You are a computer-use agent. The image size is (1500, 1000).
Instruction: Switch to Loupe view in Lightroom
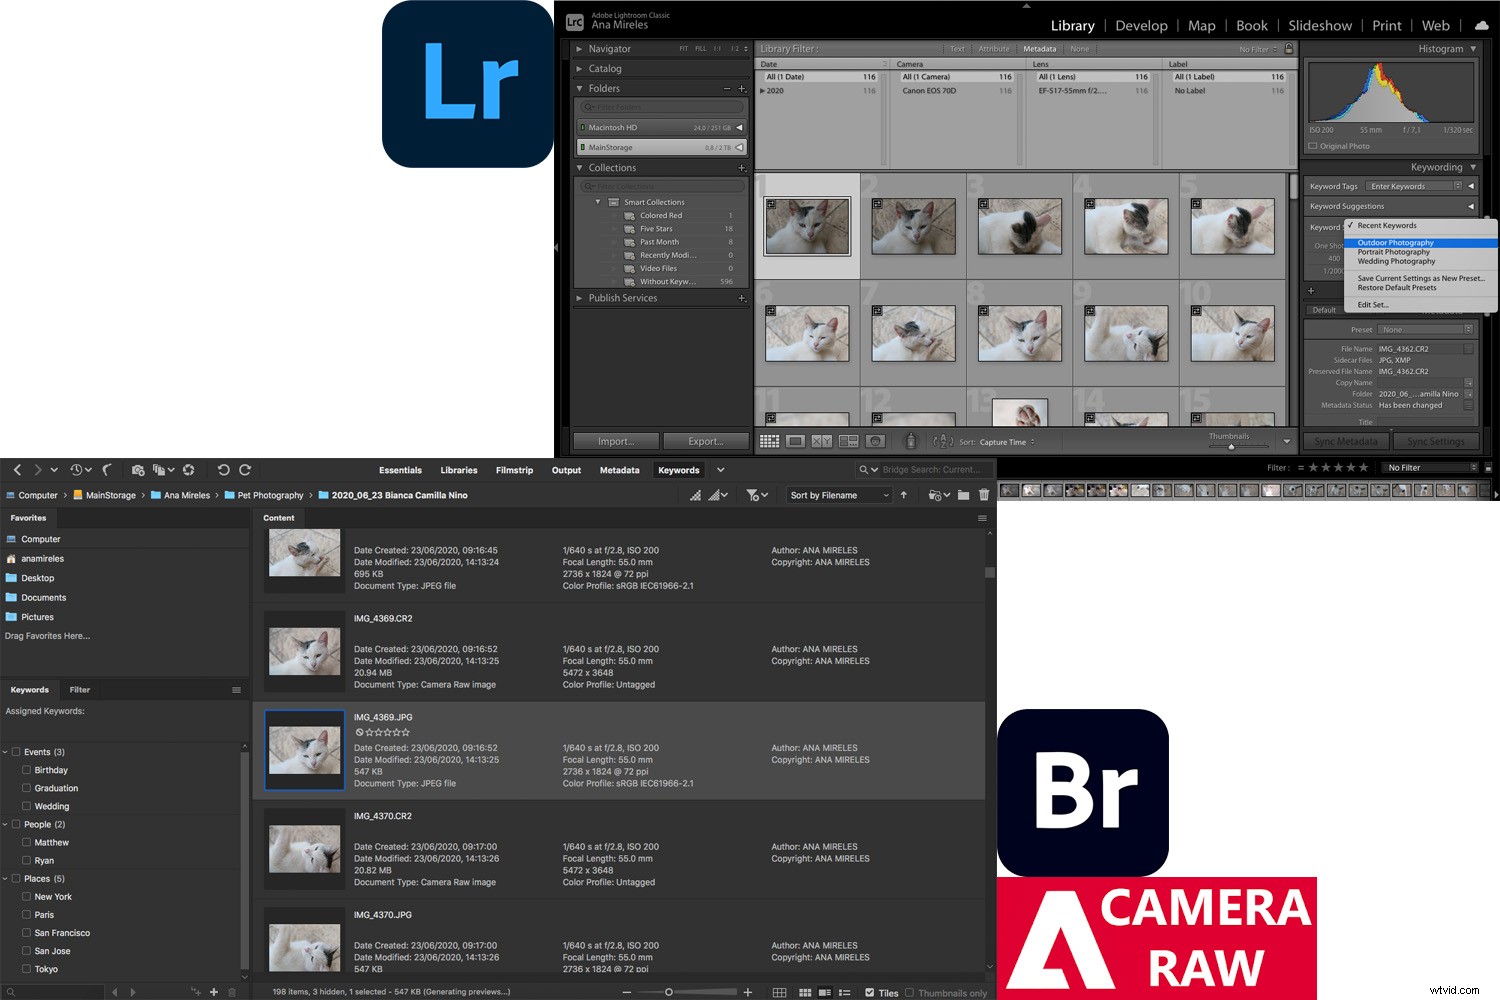(x=796, y=441)
